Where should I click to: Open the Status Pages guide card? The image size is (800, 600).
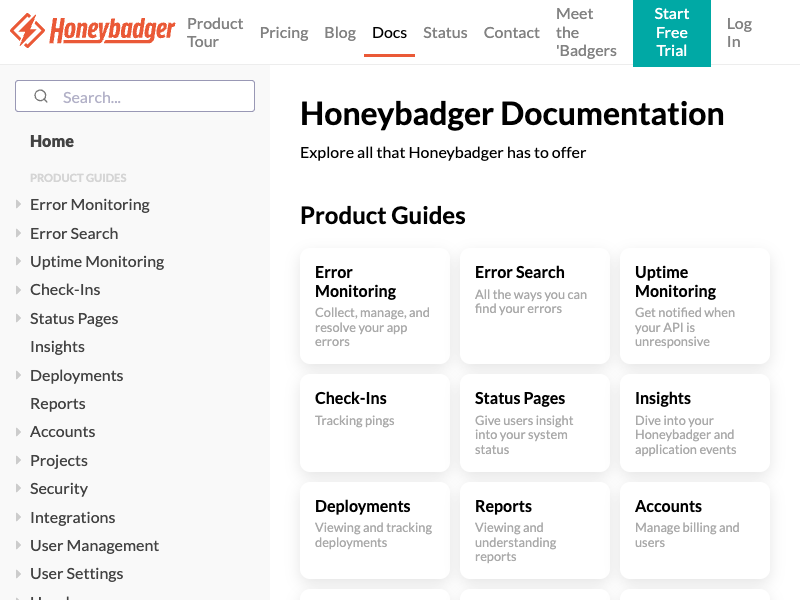(x=535, y=423)
